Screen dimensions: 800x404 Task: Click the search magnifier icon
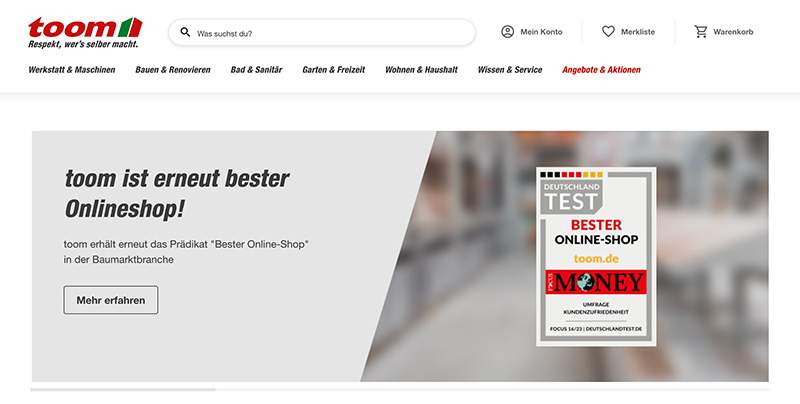click(185, 33)
